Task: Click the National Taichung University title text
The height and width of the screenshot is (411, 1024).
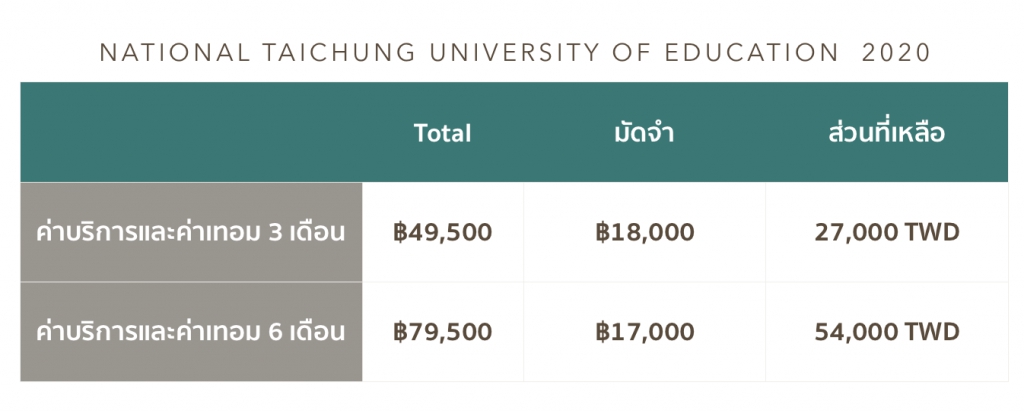Action: point(515,53)
